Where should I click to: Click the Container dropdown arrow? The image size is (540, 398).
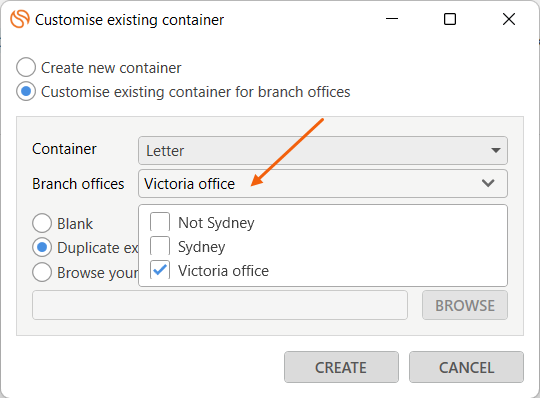496,150
